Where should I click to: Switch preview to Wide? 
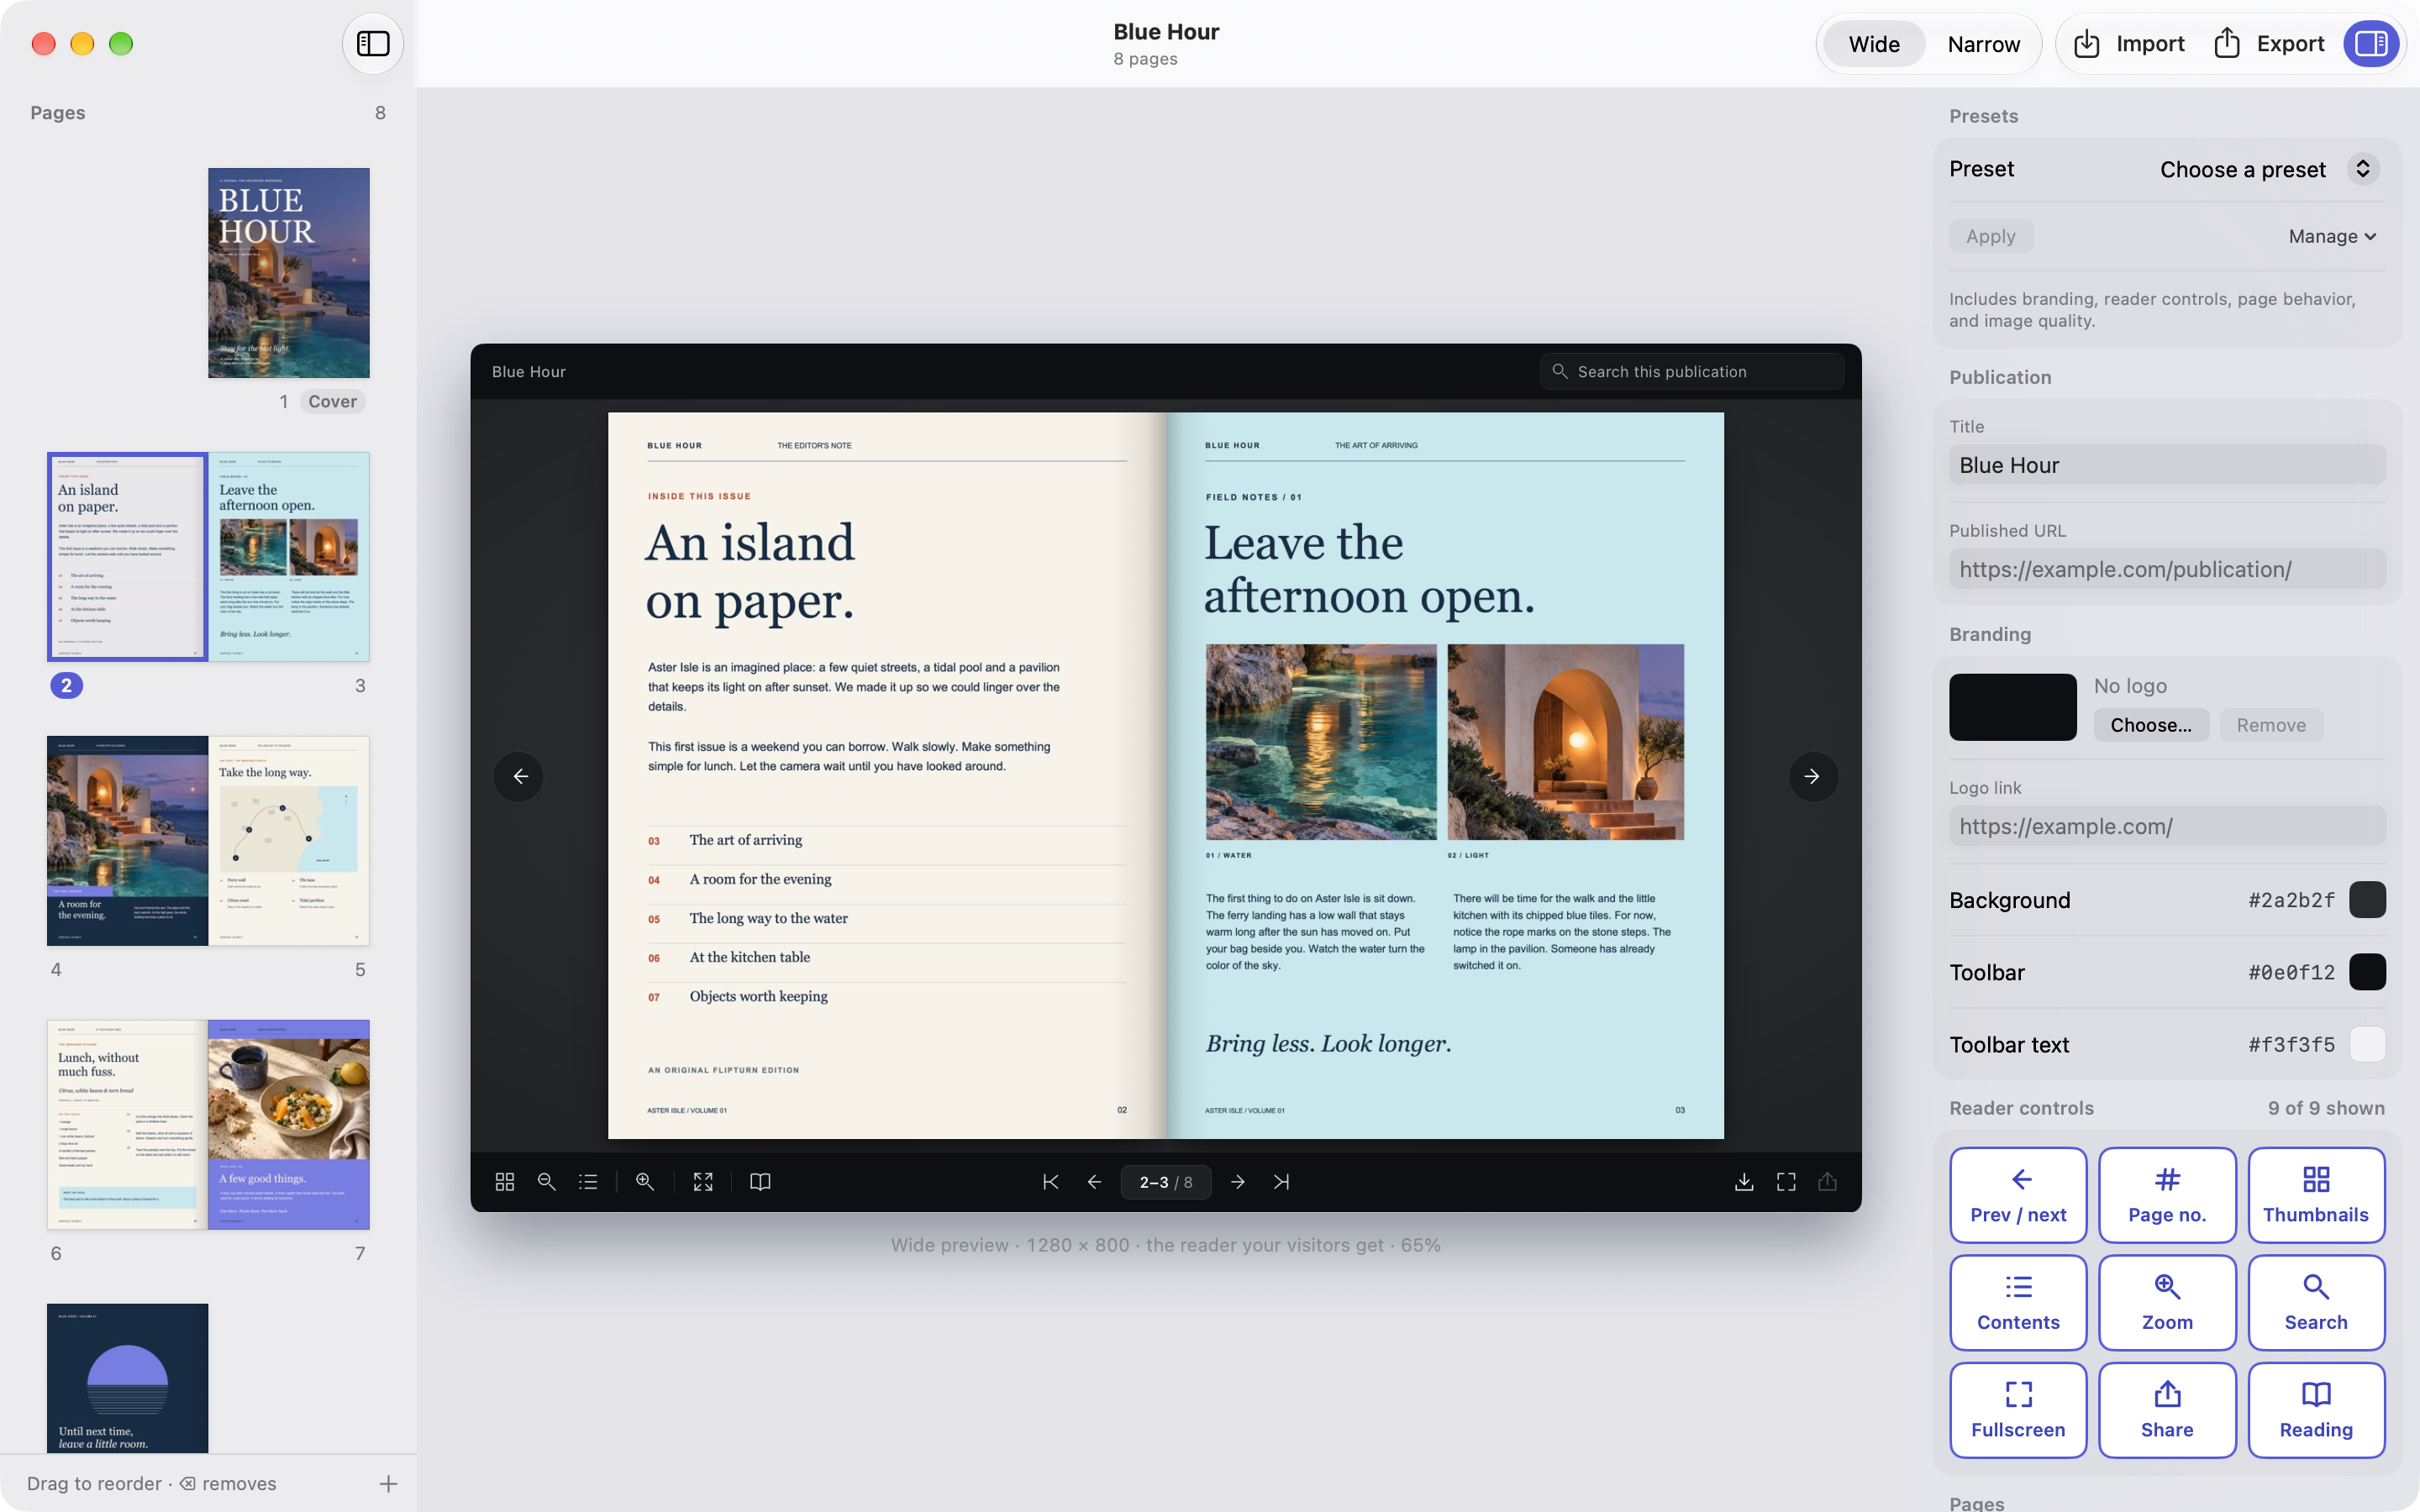[1874, 44]
